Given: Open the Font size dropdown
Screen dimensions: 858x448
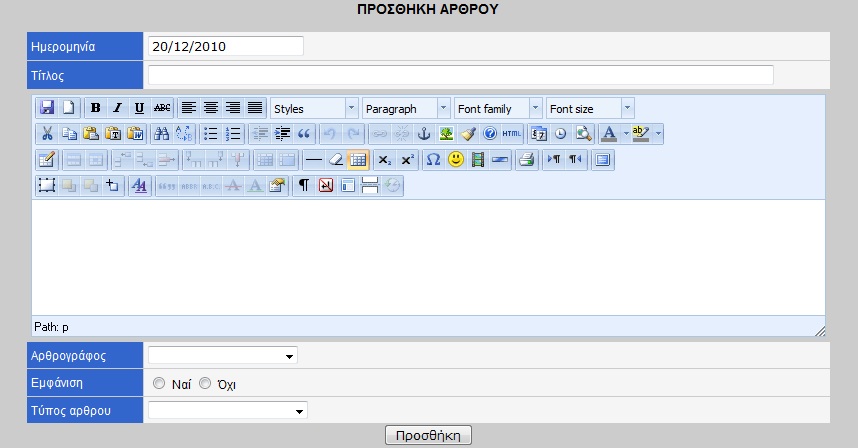Looking at the screenshot, I should pyautogui.click(x=590, y=108).
